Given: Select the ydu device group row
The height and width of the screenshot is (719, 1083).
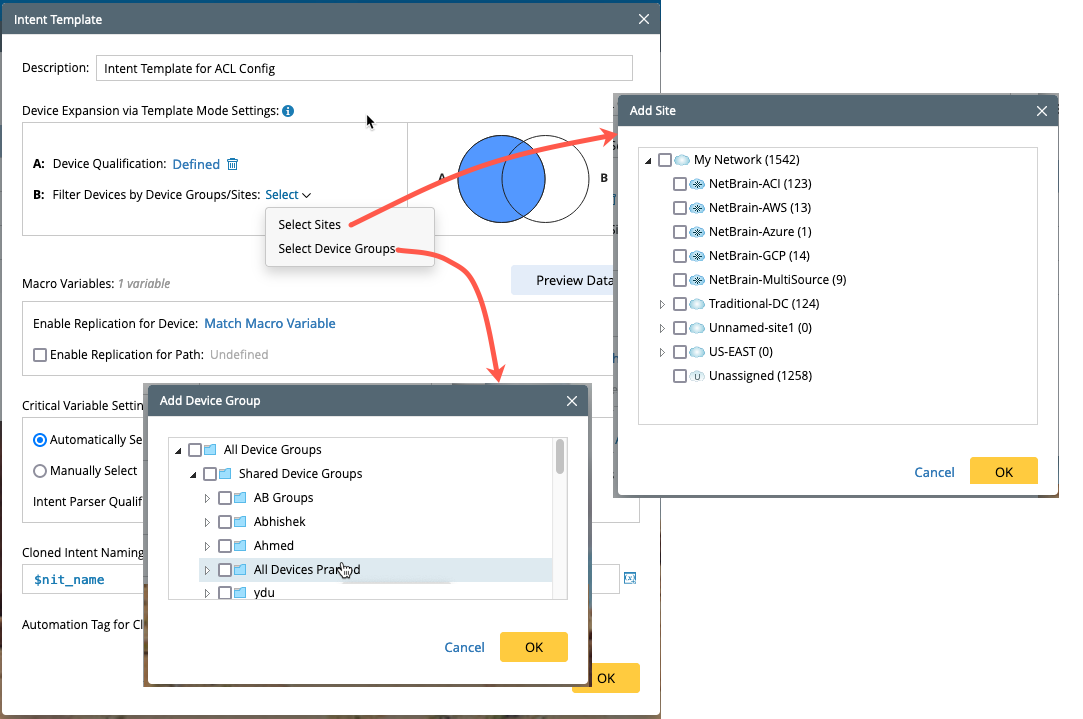Looking at the screenshot, I should tap(374, 593).
